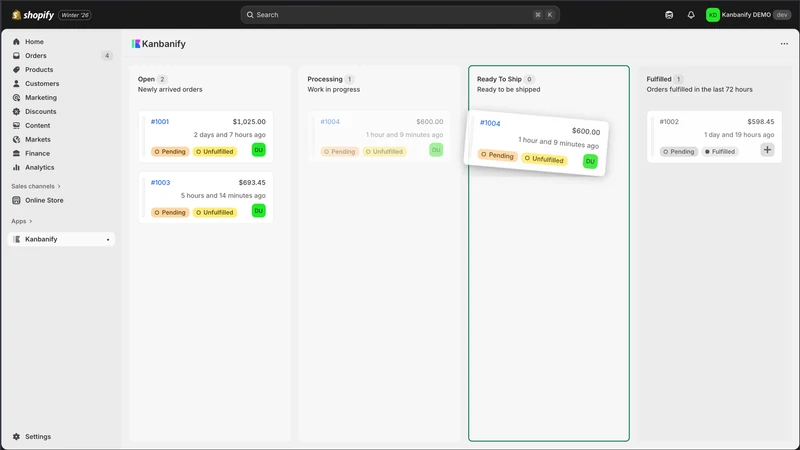The height and width of the screenshot is (450, 800).
Task: Open Marketing section
Action: 41,97
